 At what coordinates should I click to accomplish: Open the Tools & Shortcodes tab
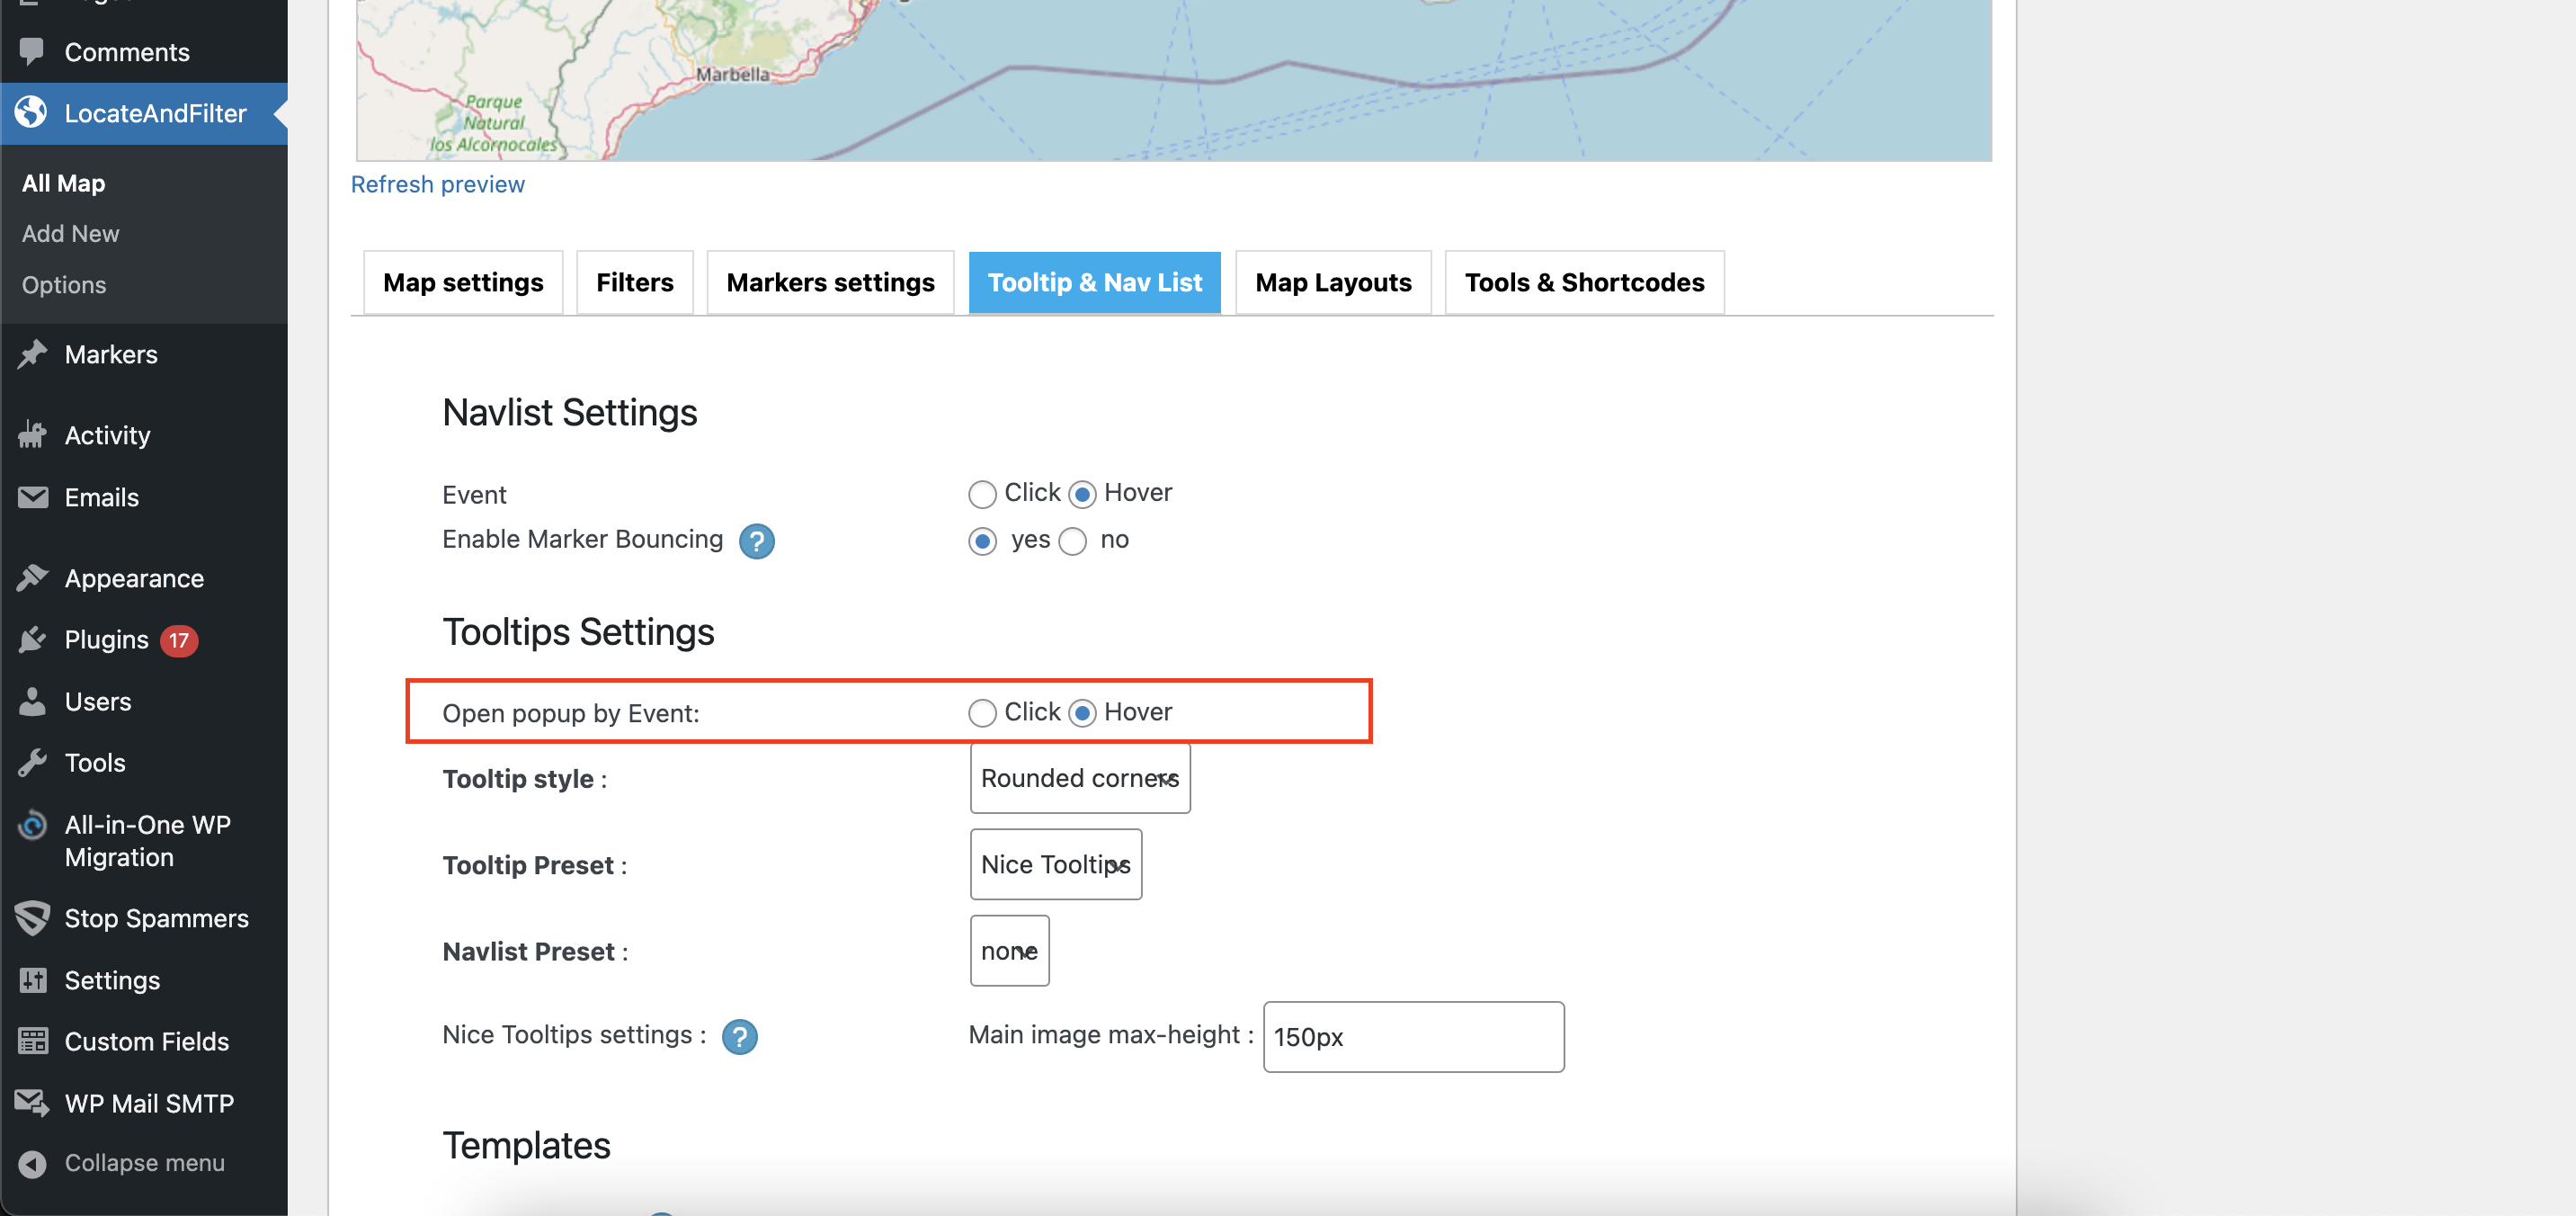[x=1583, y=283]
